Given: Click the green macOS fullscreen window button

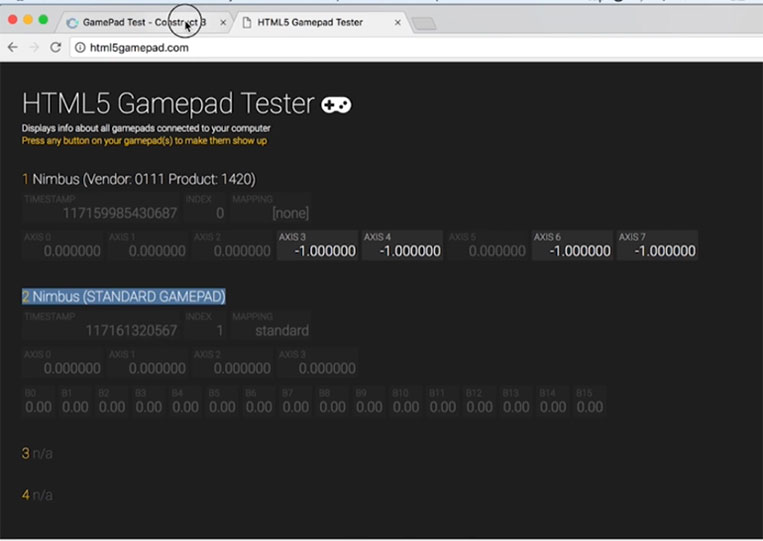Looking at the screenshot, I should point(43,19).
